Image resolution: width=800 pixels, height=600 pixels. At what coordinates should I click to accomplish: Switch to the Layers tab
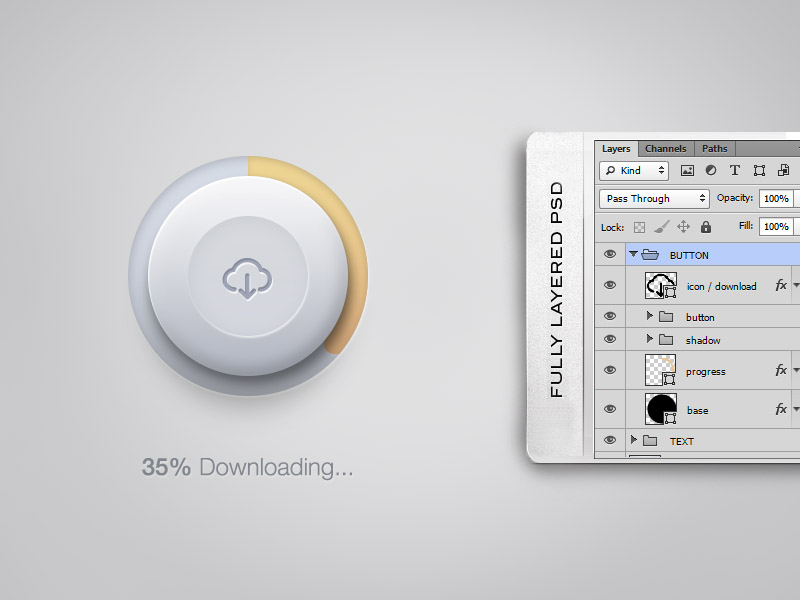point(616,148)
